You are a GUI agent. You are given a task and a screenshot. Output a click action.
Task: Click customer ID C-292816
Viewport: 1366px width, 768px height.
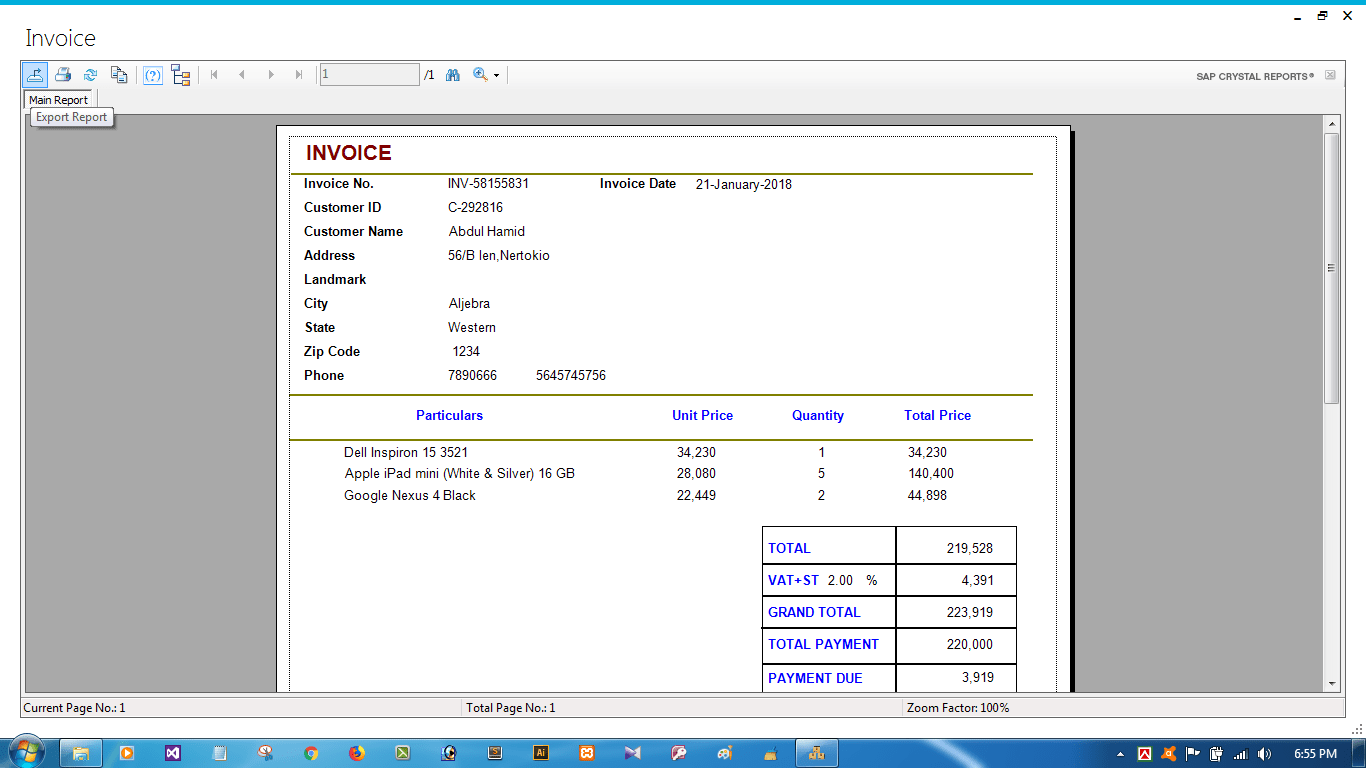475,208
